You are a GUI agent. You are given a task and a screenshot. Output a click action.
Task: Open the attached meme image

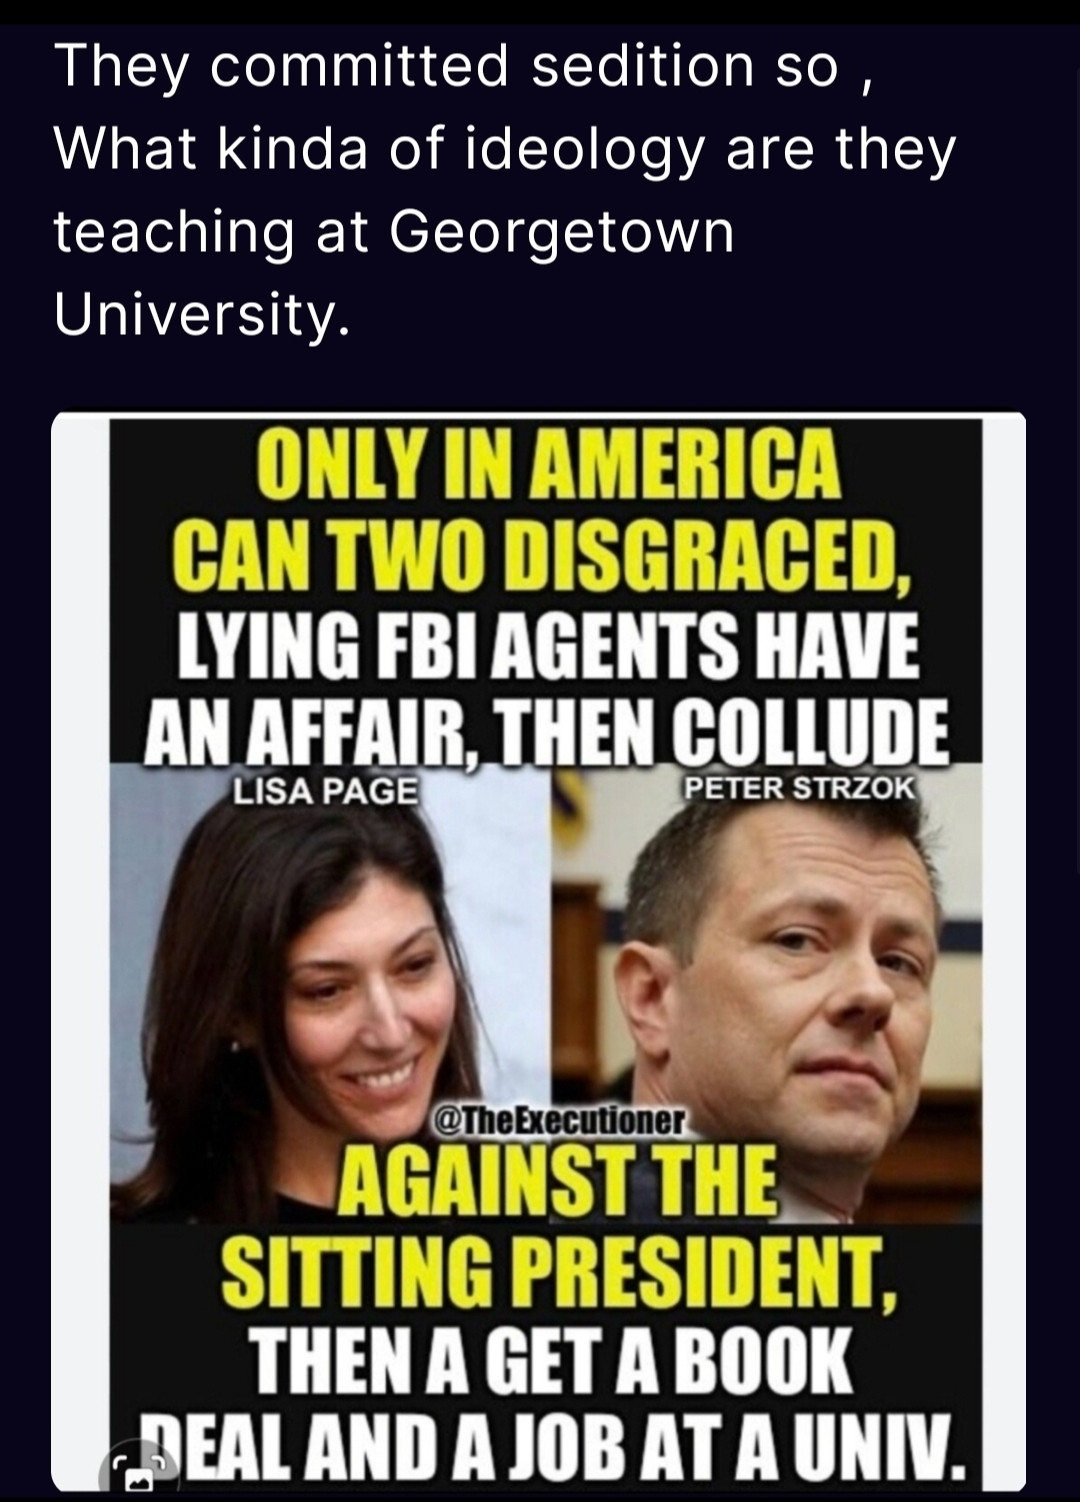(539, 951)
